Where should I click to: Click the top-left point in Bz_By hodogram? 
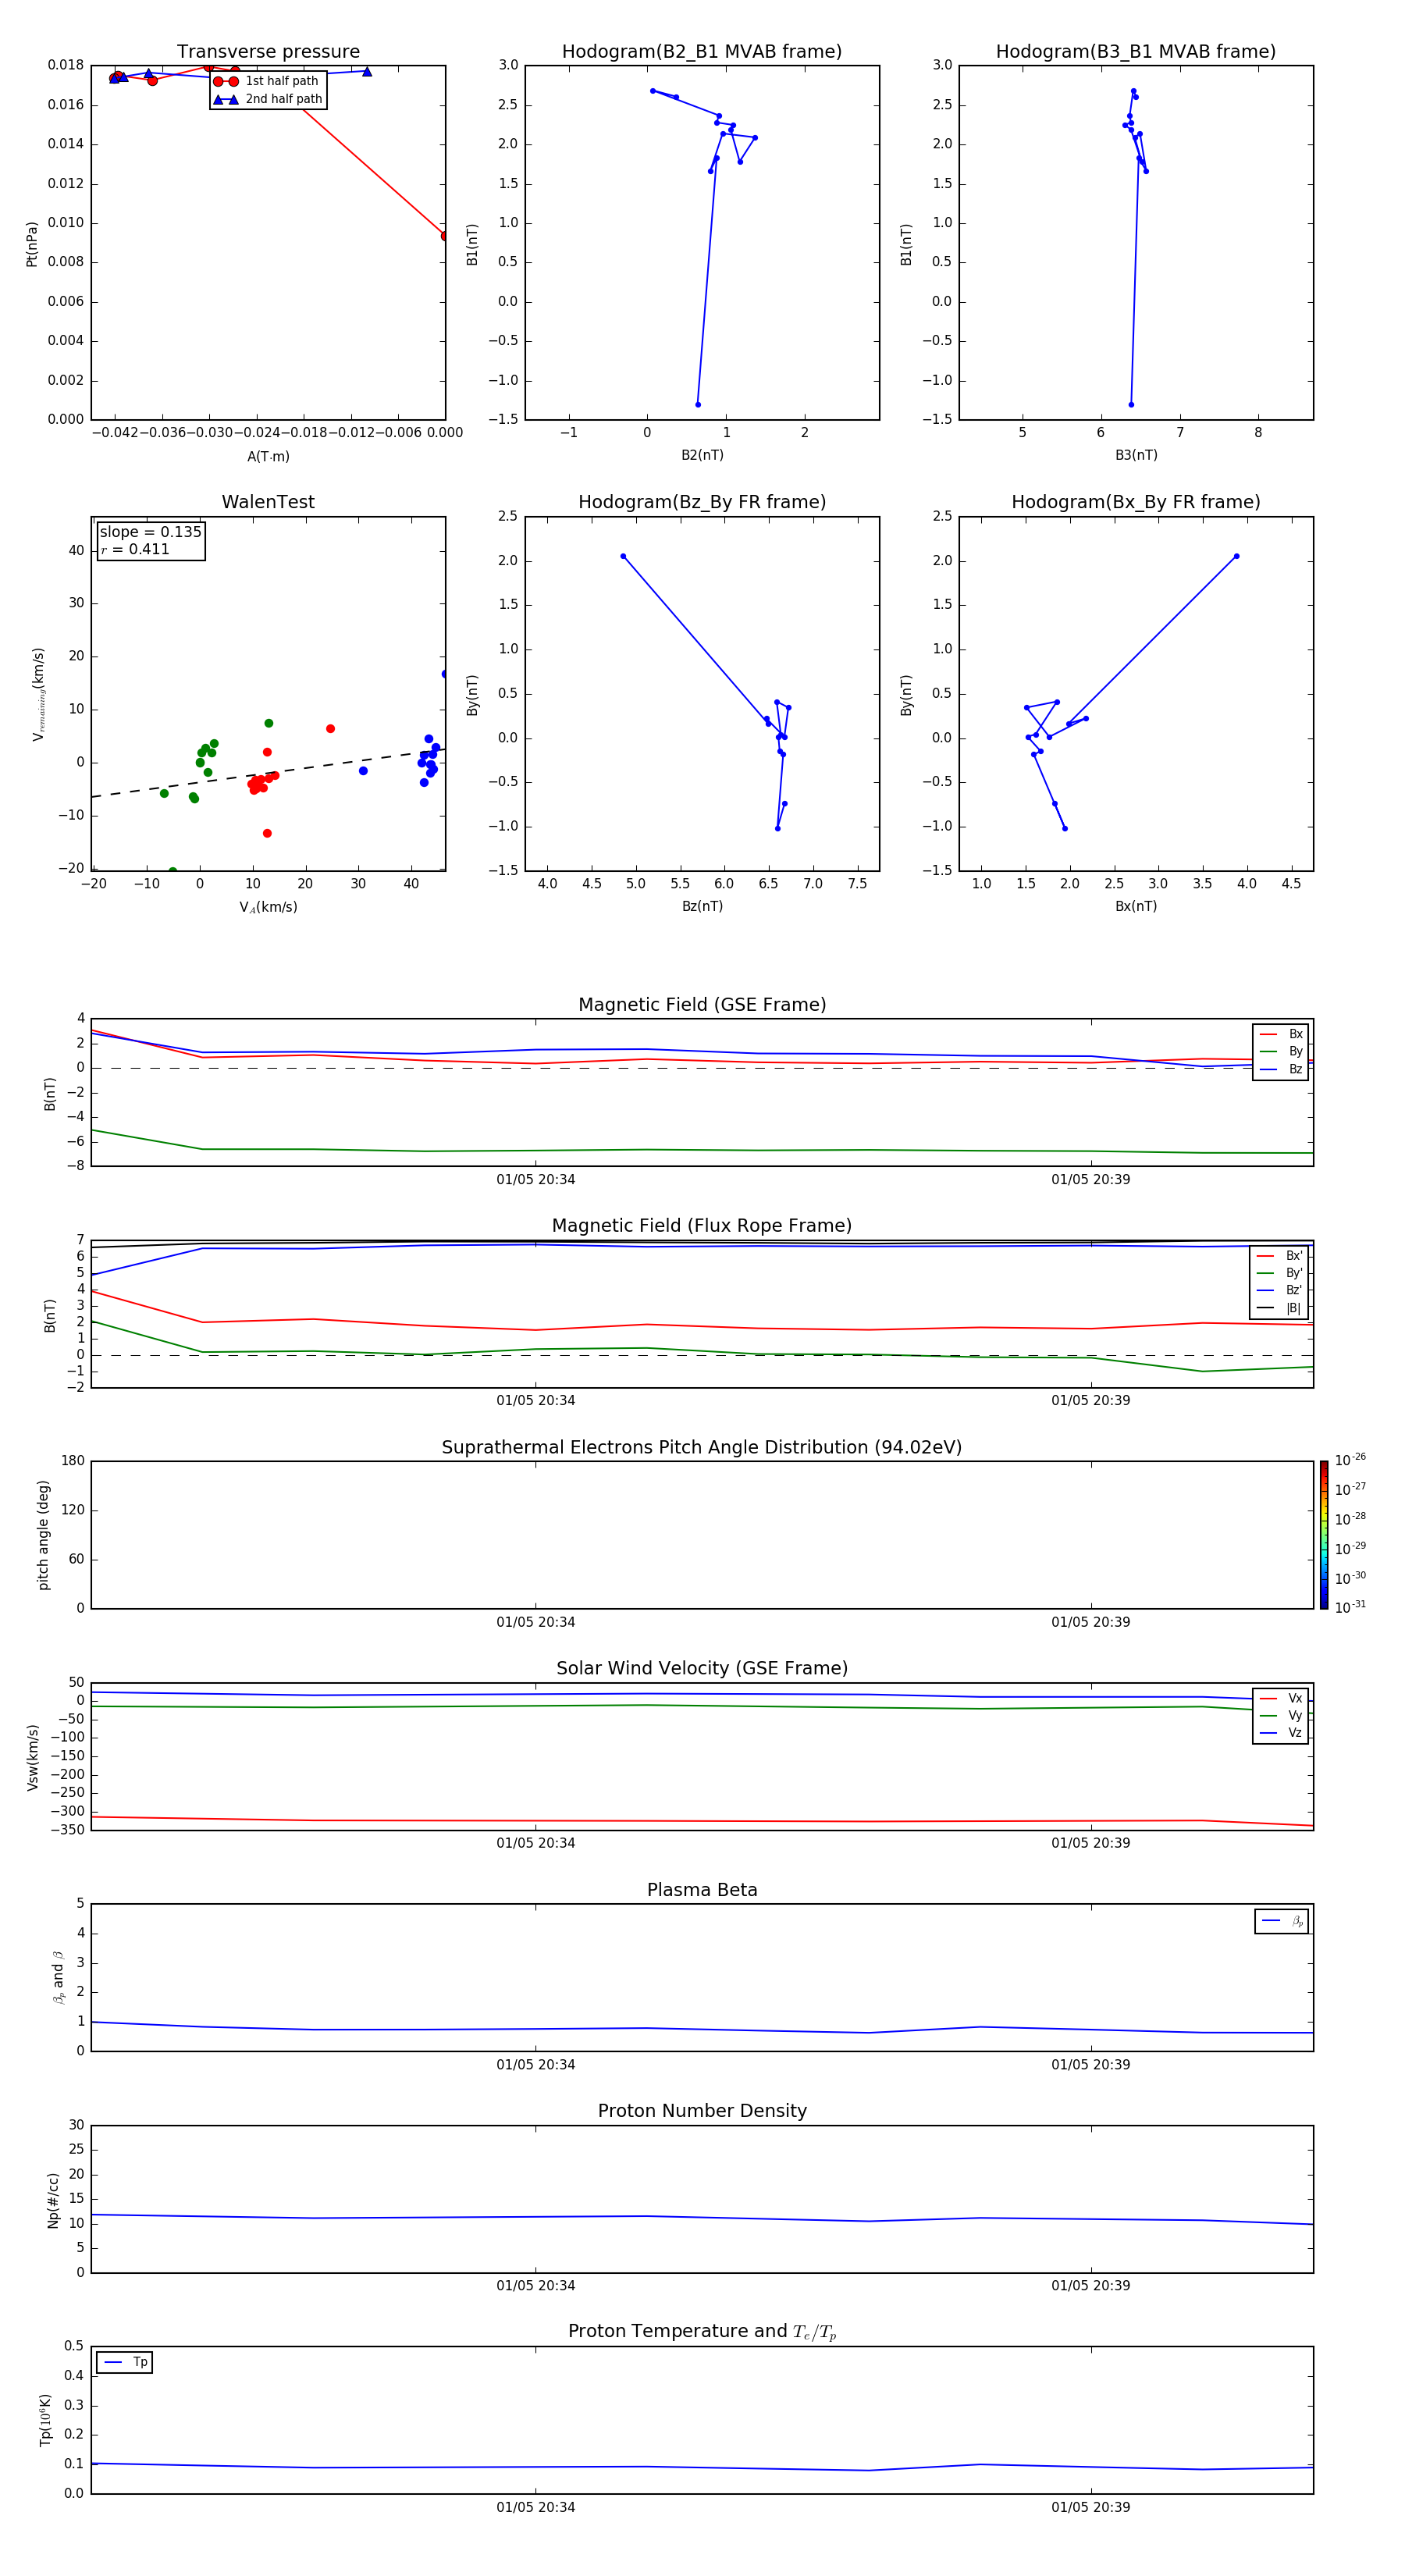623,556
